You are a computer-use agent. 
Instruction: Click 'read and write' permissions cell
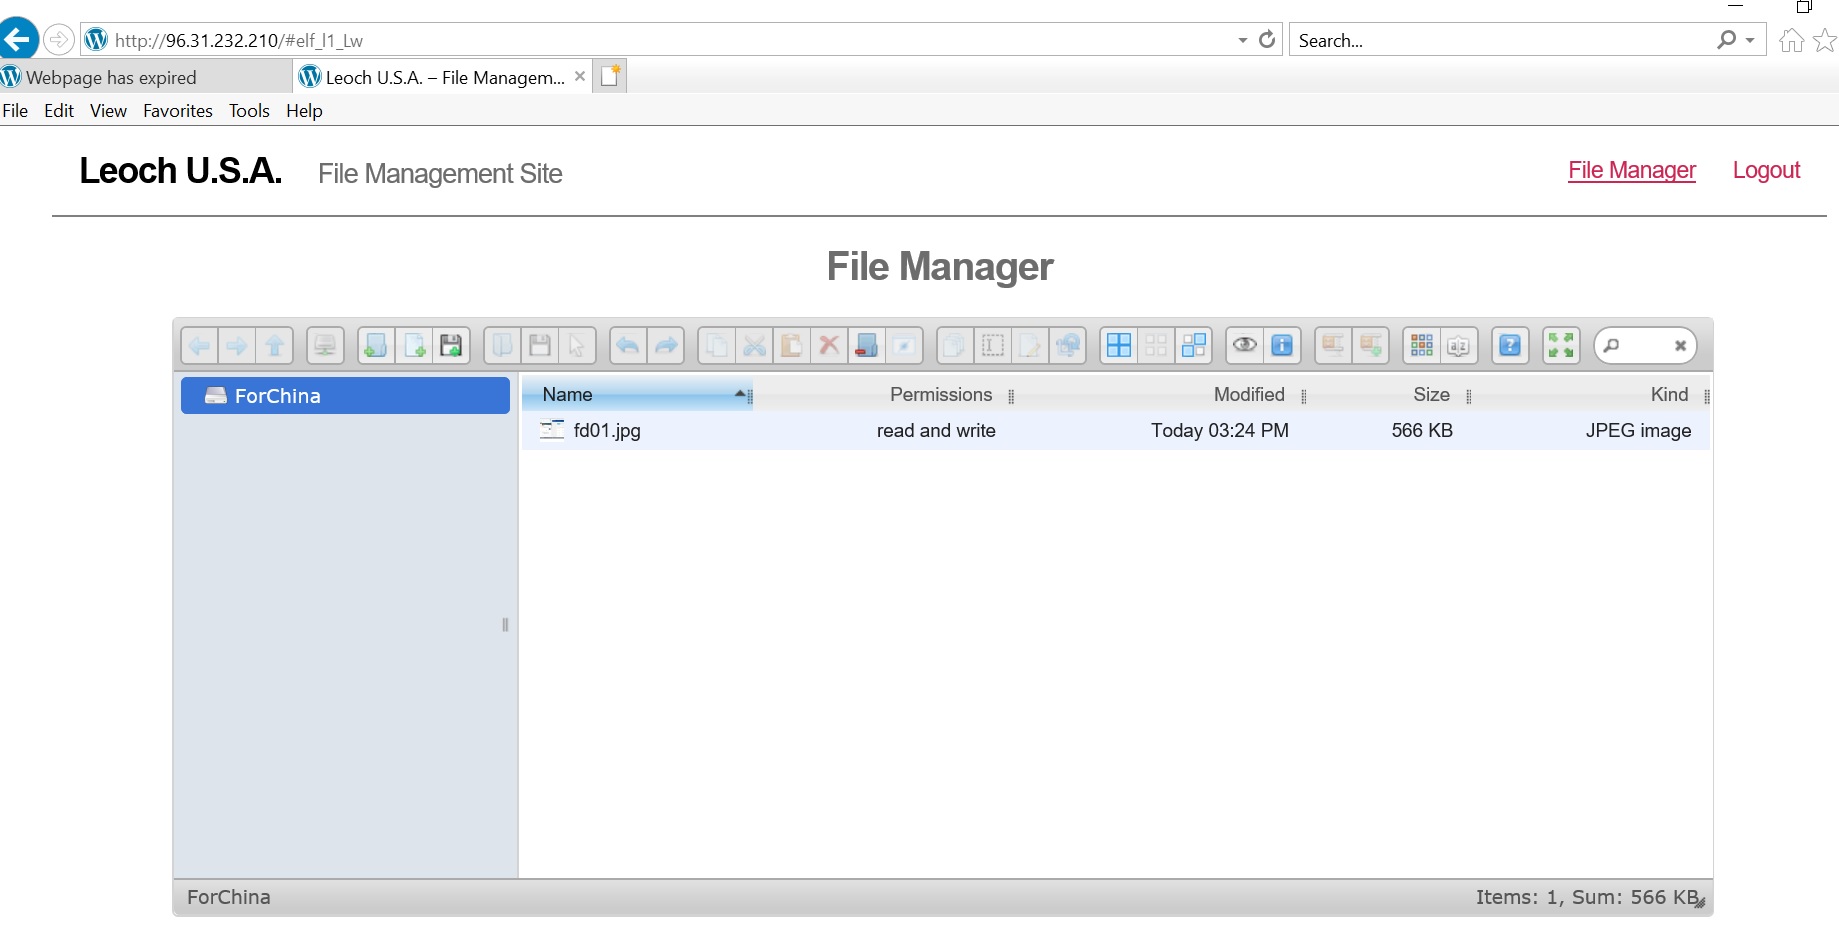pos(936,431)
